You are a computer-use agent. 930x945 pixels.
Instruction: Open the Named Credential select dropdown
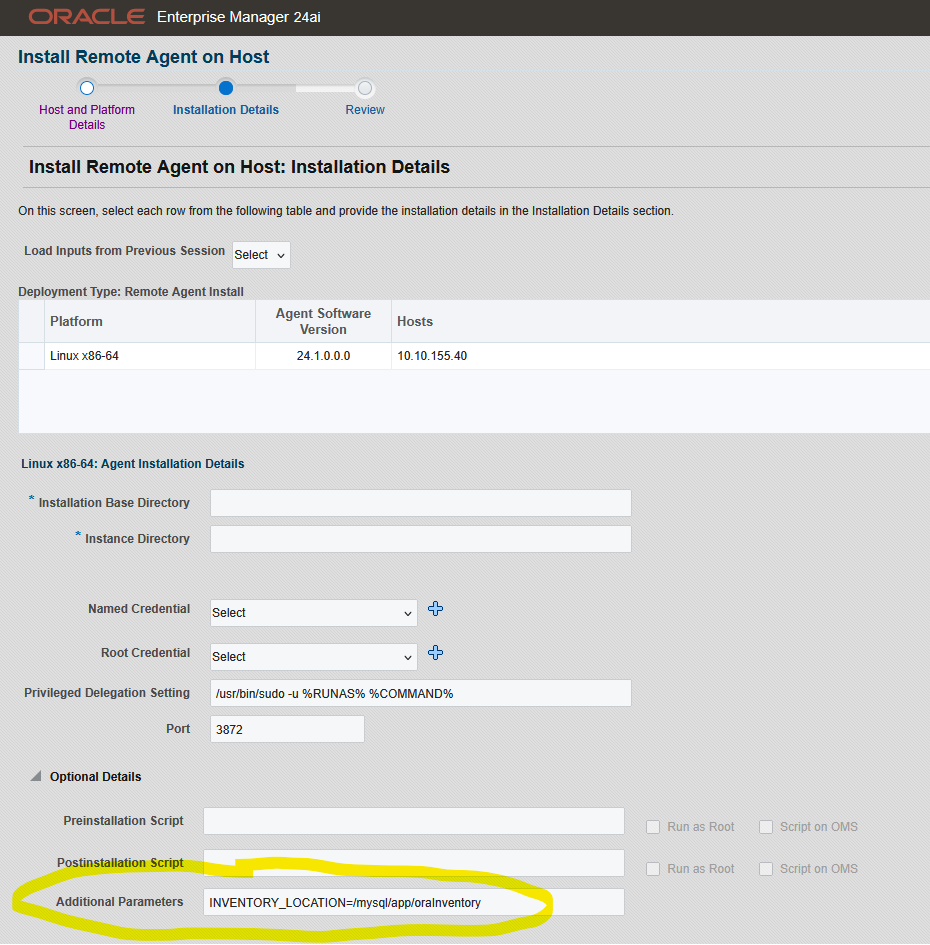(x=314, y=613)
